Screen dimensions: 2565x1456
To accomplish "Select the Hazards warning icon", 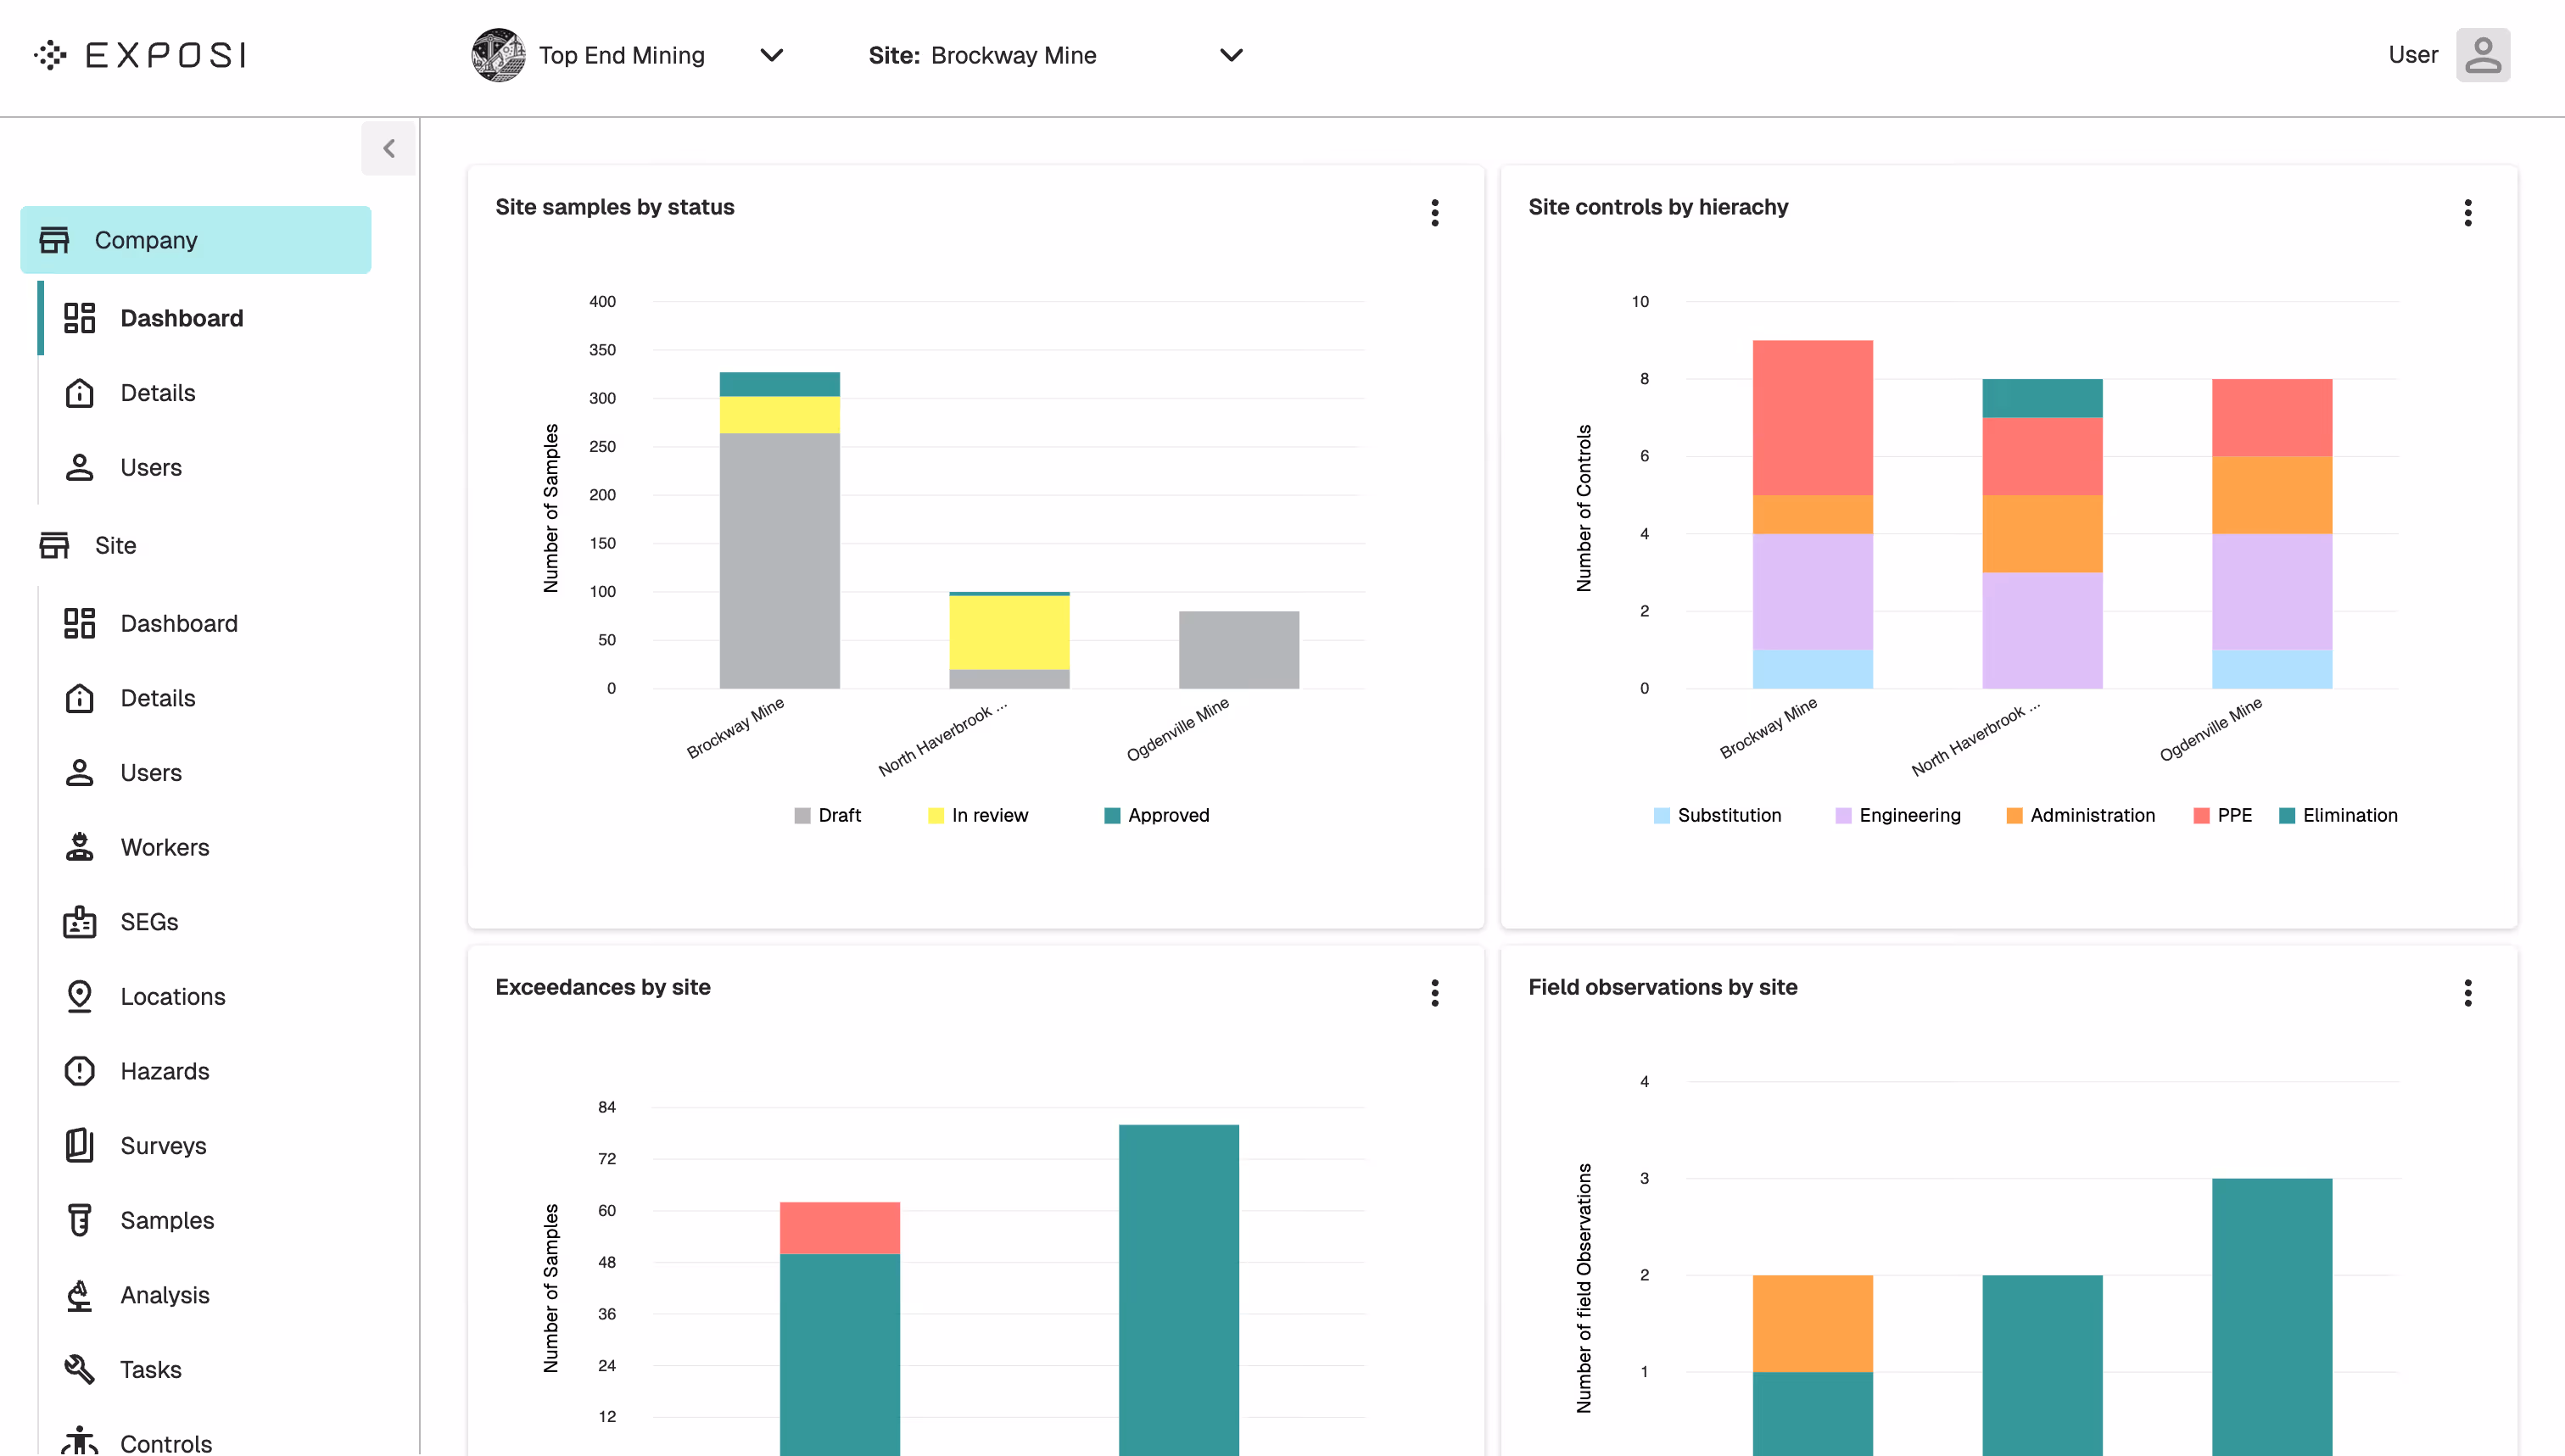I will tap(80, 1071).
